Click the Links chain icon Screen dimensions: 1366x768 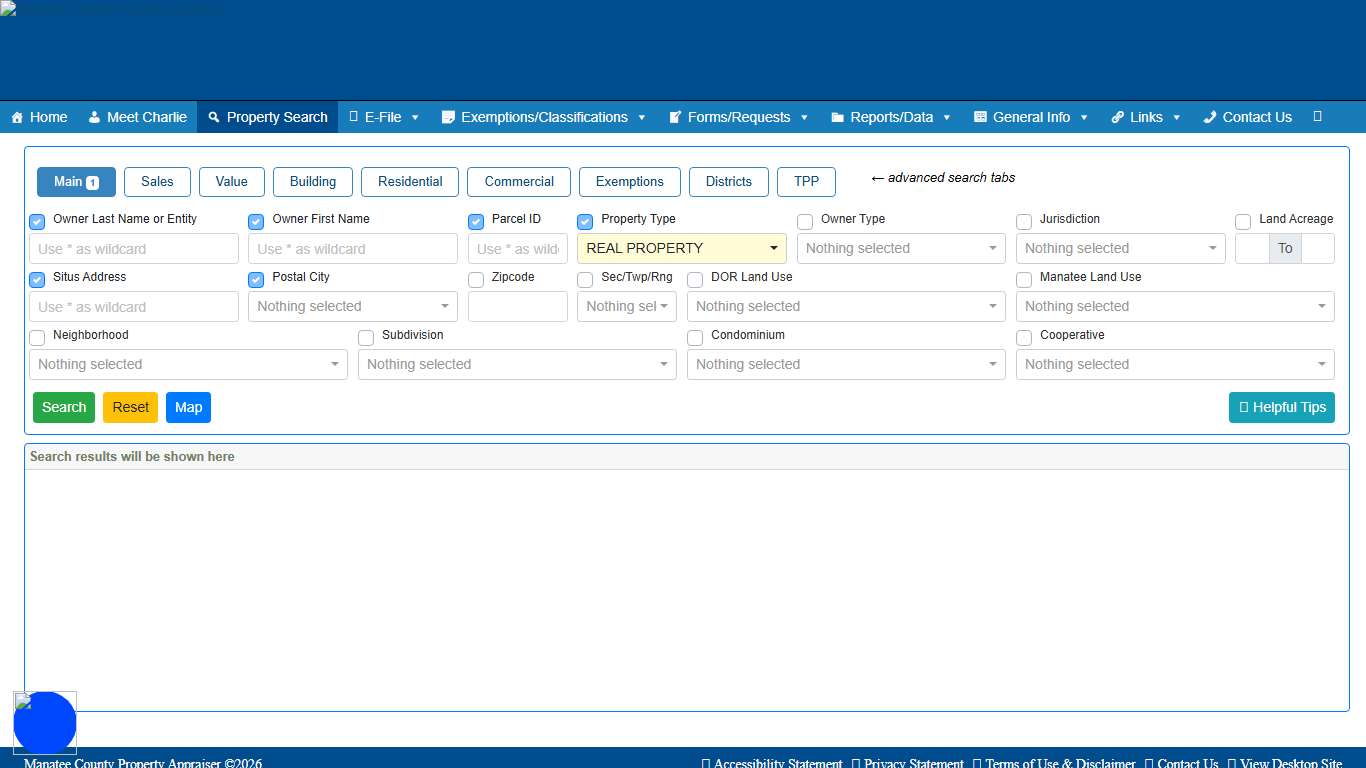[1117, 117]
